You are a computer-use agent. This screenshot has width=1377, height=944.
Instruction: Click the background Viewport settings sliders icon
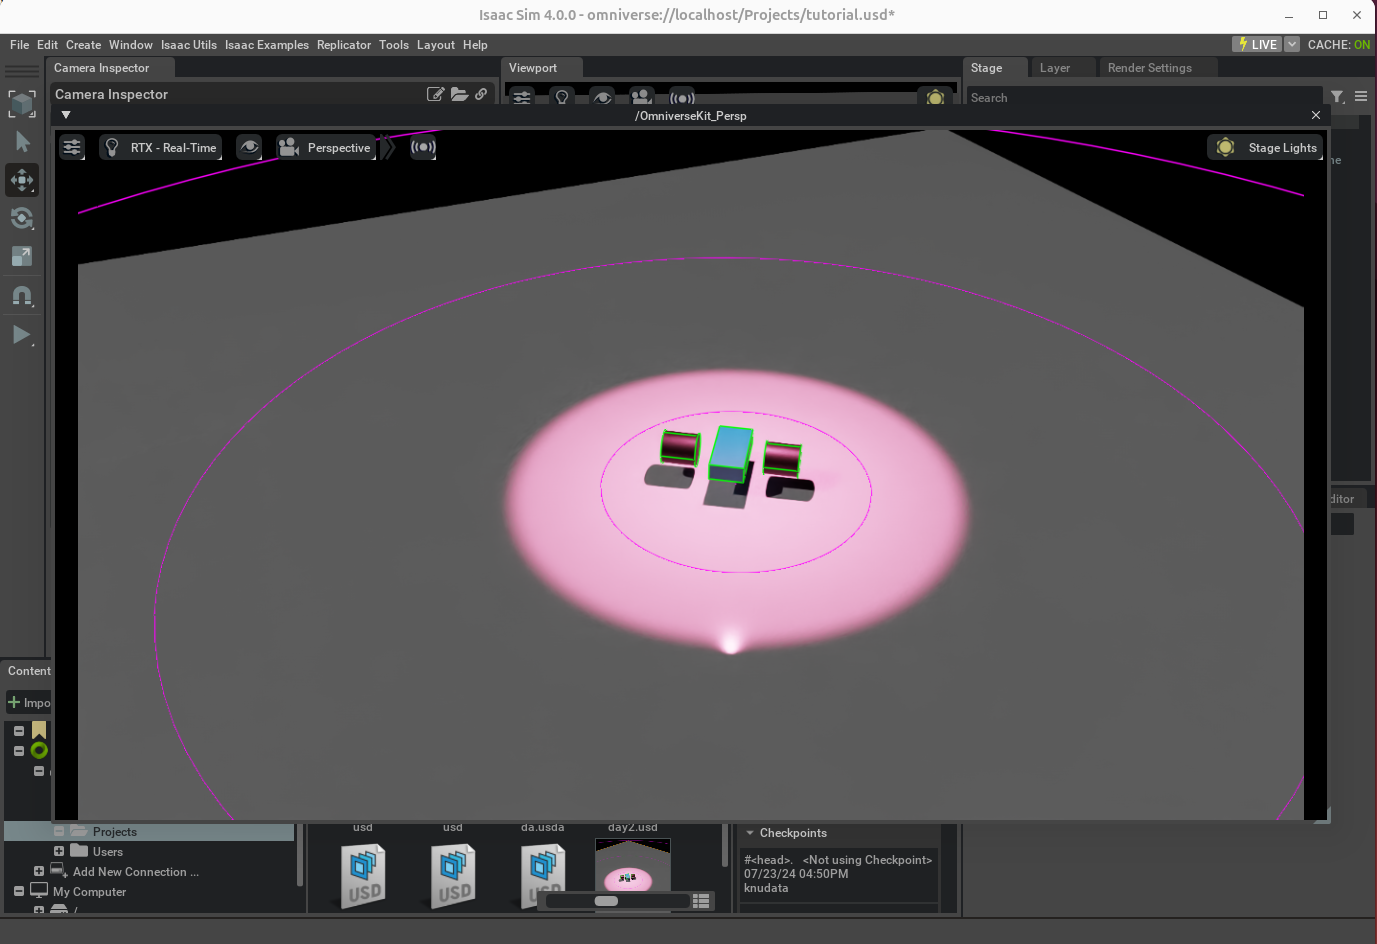pos(522,97)
